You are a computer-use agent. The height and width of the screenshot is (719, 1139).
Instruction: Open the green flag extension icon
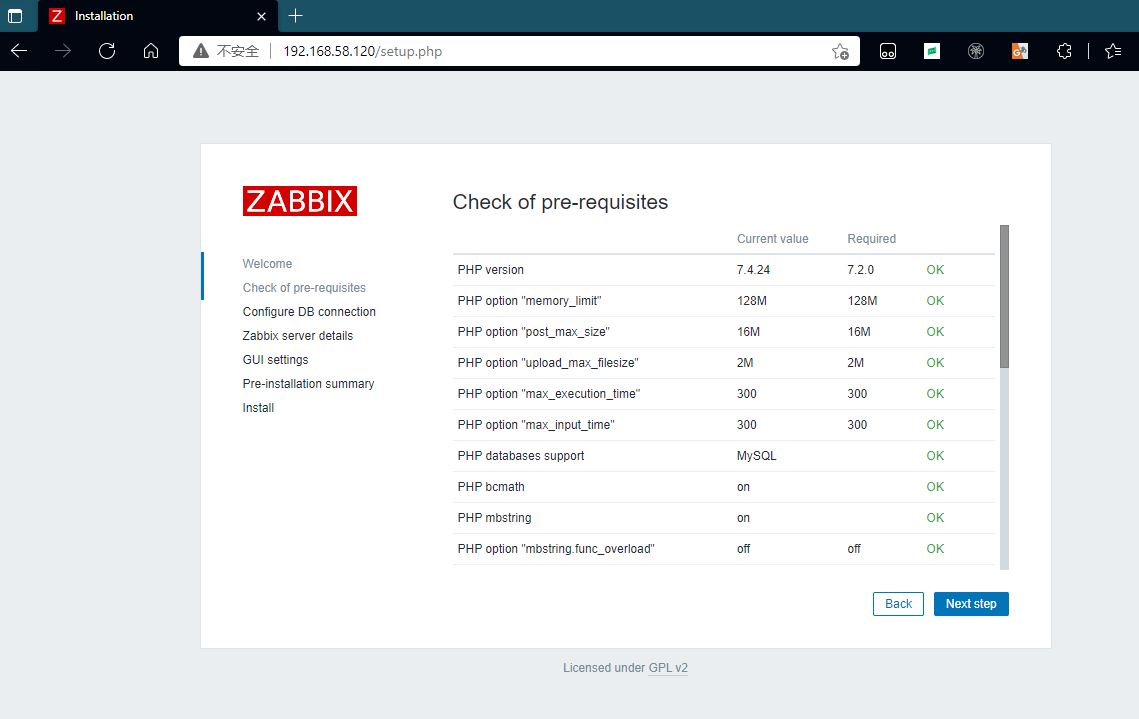point(932,51)
